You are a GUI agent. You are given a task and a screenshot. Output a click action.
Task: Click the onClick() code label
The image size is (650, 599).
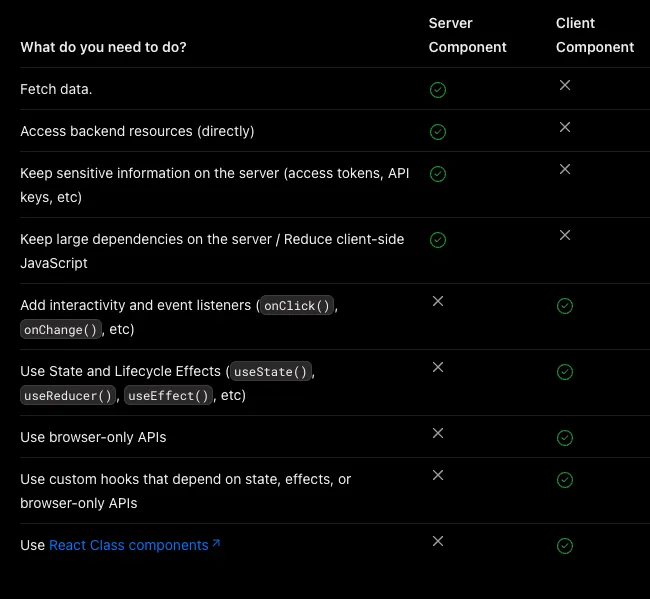[x=296, y=306]
